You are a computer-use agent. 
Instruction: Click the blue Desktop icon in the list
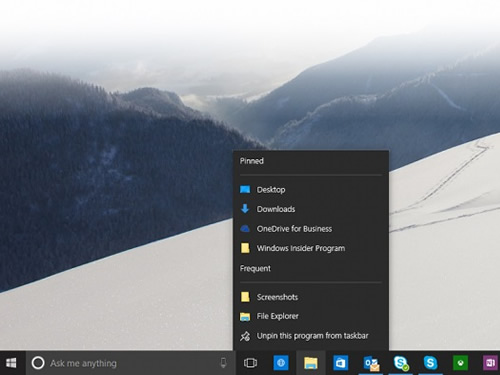[245, 190]
